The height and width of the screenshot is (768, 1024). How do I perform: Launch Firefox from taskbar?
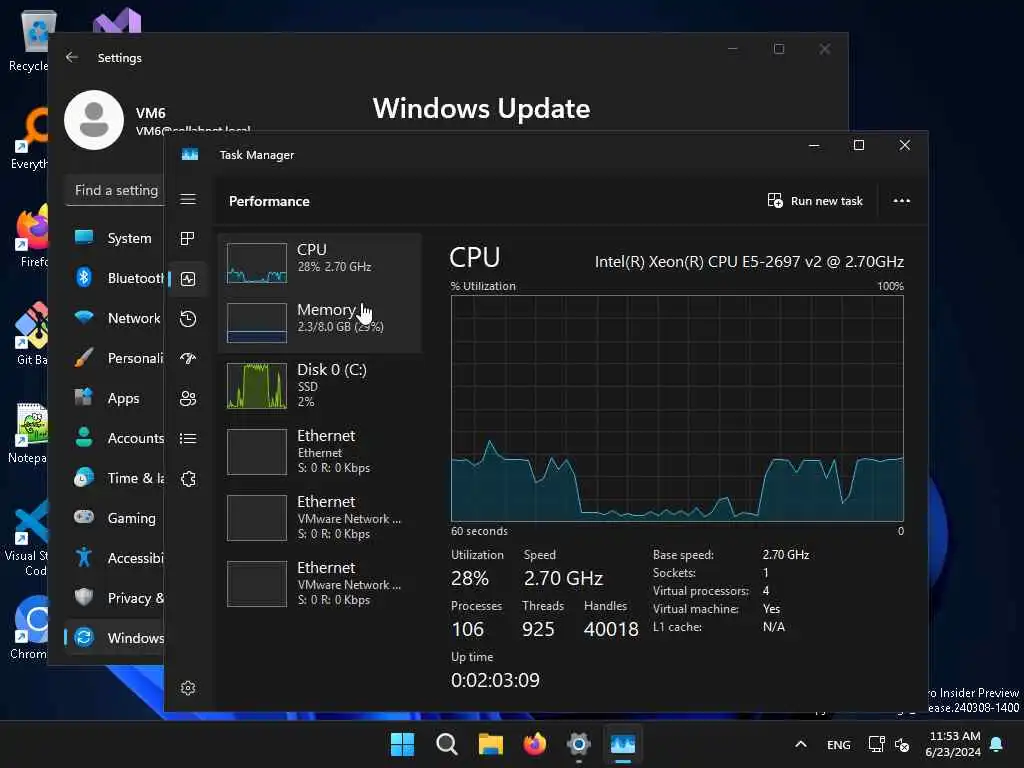tap(535, 744)
